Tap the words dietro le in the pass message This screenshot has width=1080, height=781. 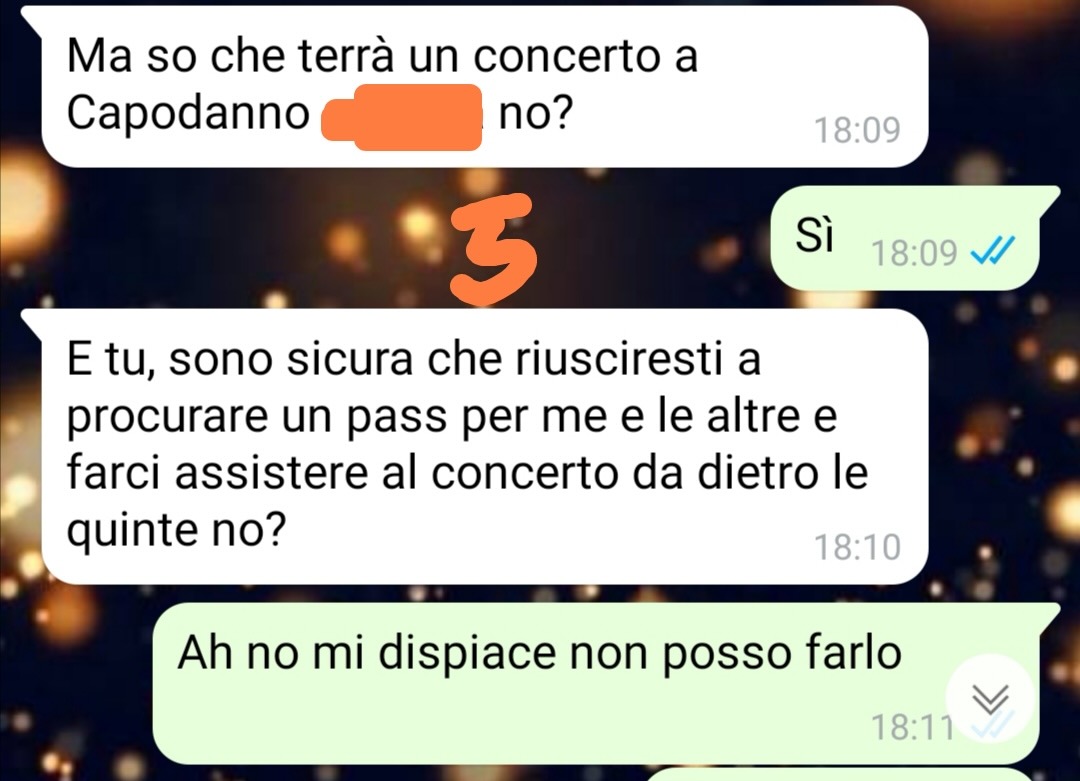(782, 472)
